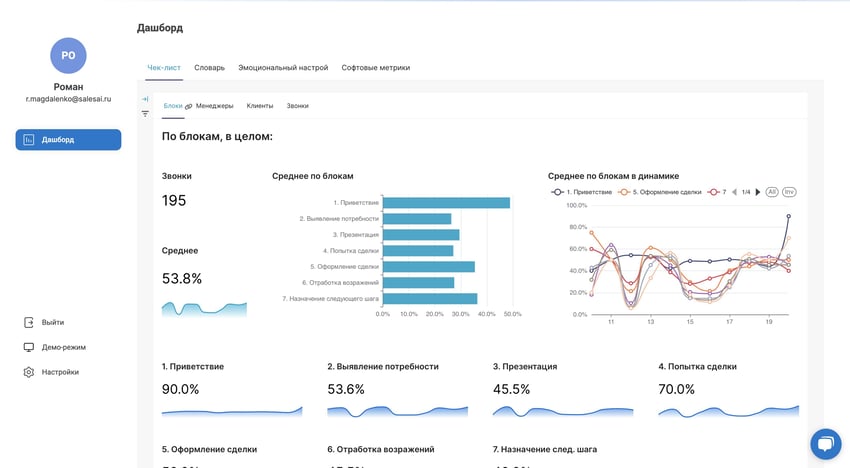Viewport: 850px width, 468px height.
Task: Open the chat widget bubble
Action: (825, 443)
